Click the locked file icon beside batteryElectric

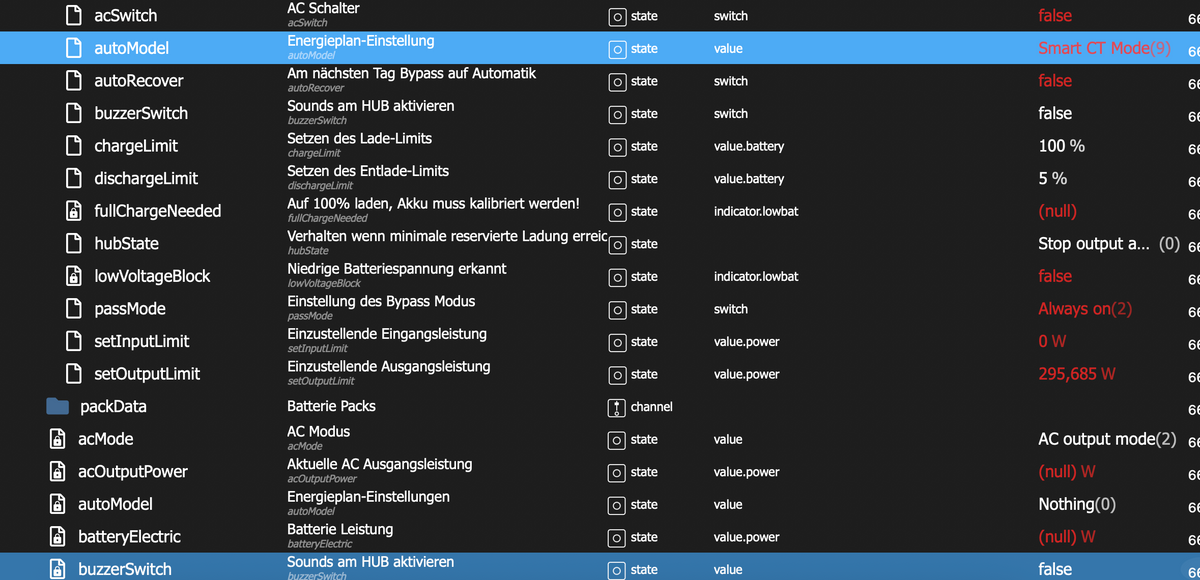[x=57, y=537]
